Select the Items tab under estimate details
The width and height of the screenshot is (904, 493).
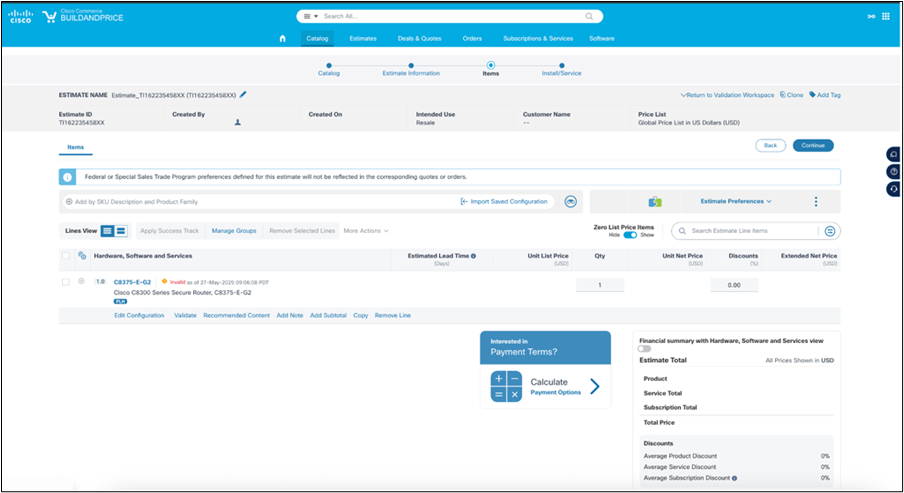(76, 148)
